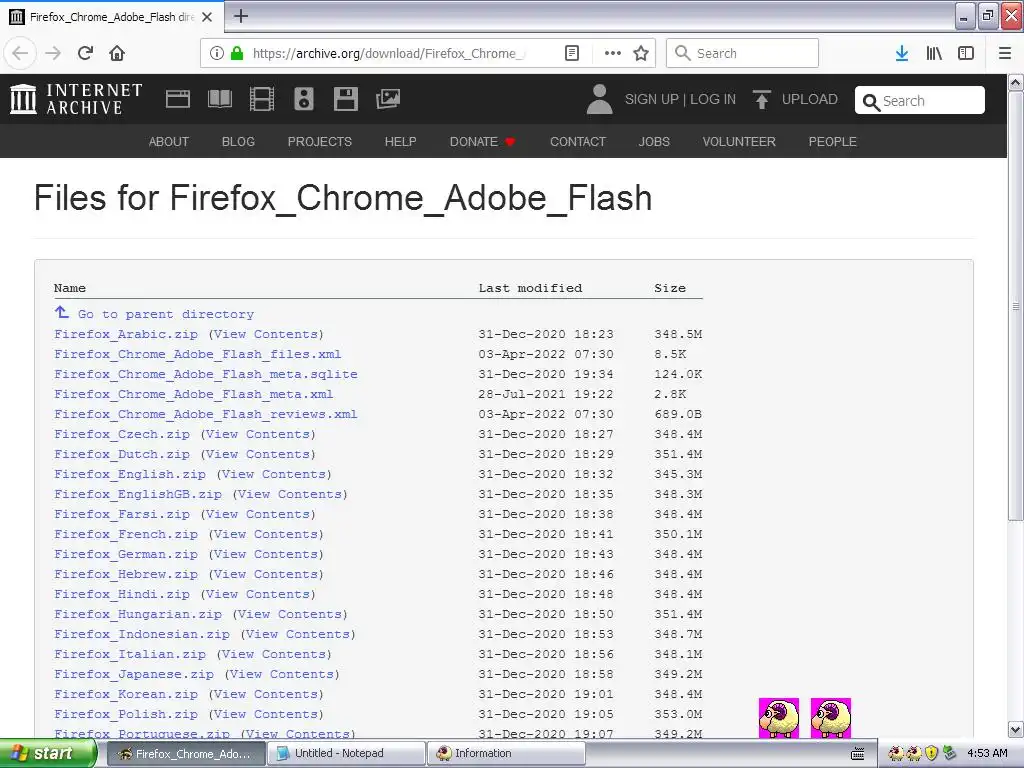This screenshot has width=1024, height=768.
Task: Toggle reader view in address bar
Action: (572, 54)
